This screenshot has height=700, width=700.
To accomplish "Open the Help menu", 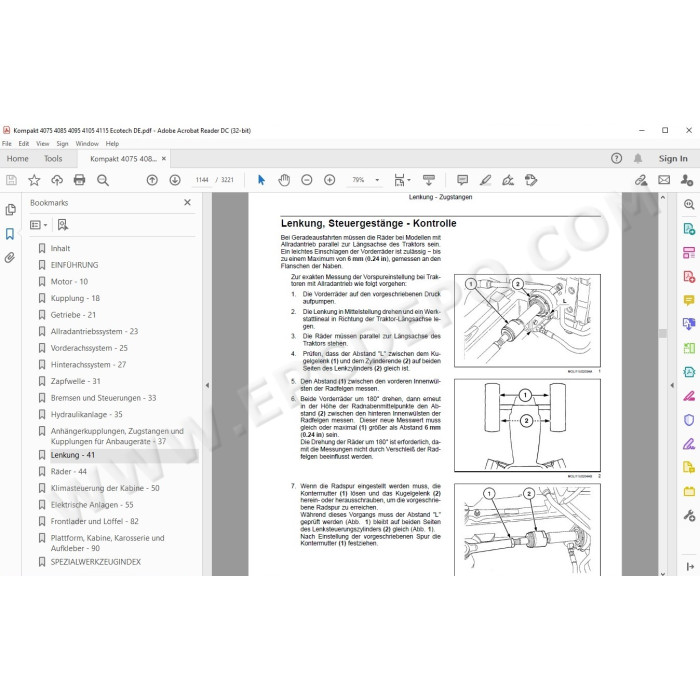I will pyautogui.click(x=112, y=144).
